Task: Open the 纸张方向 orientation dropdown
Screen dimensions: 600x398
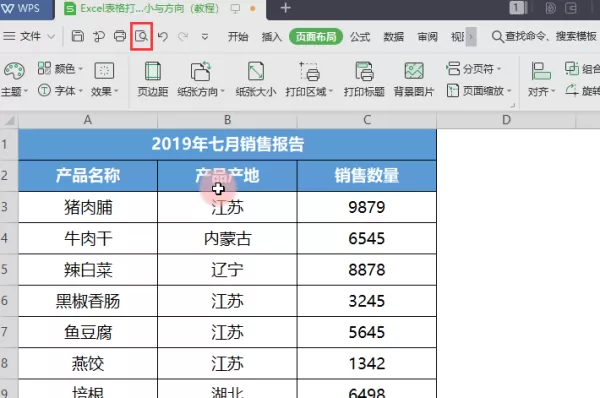Action: click(201, 79)
